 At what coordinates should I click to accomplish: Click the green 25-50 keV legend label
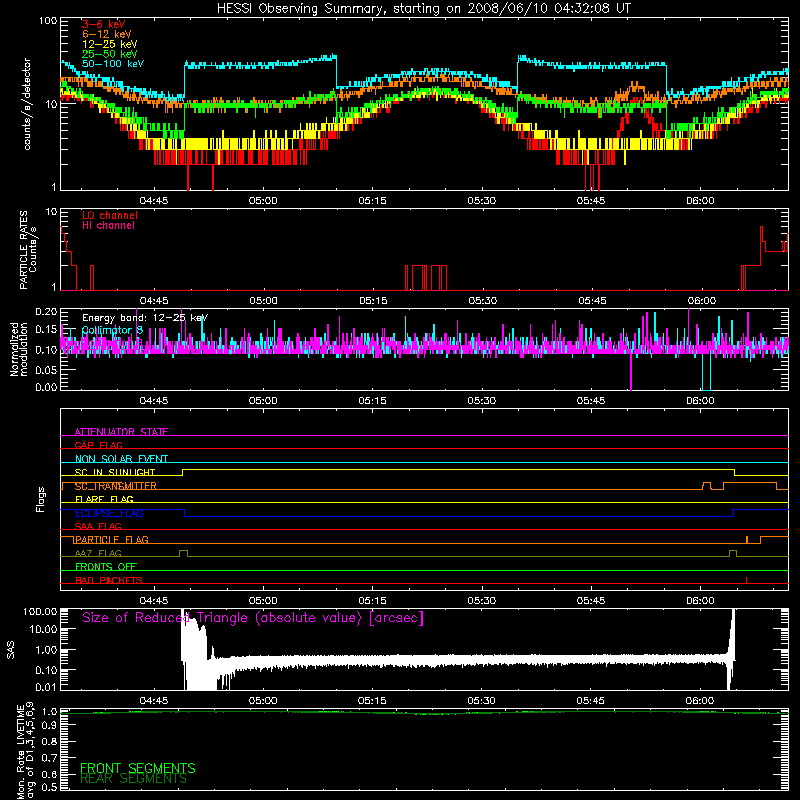coord(110,54)
